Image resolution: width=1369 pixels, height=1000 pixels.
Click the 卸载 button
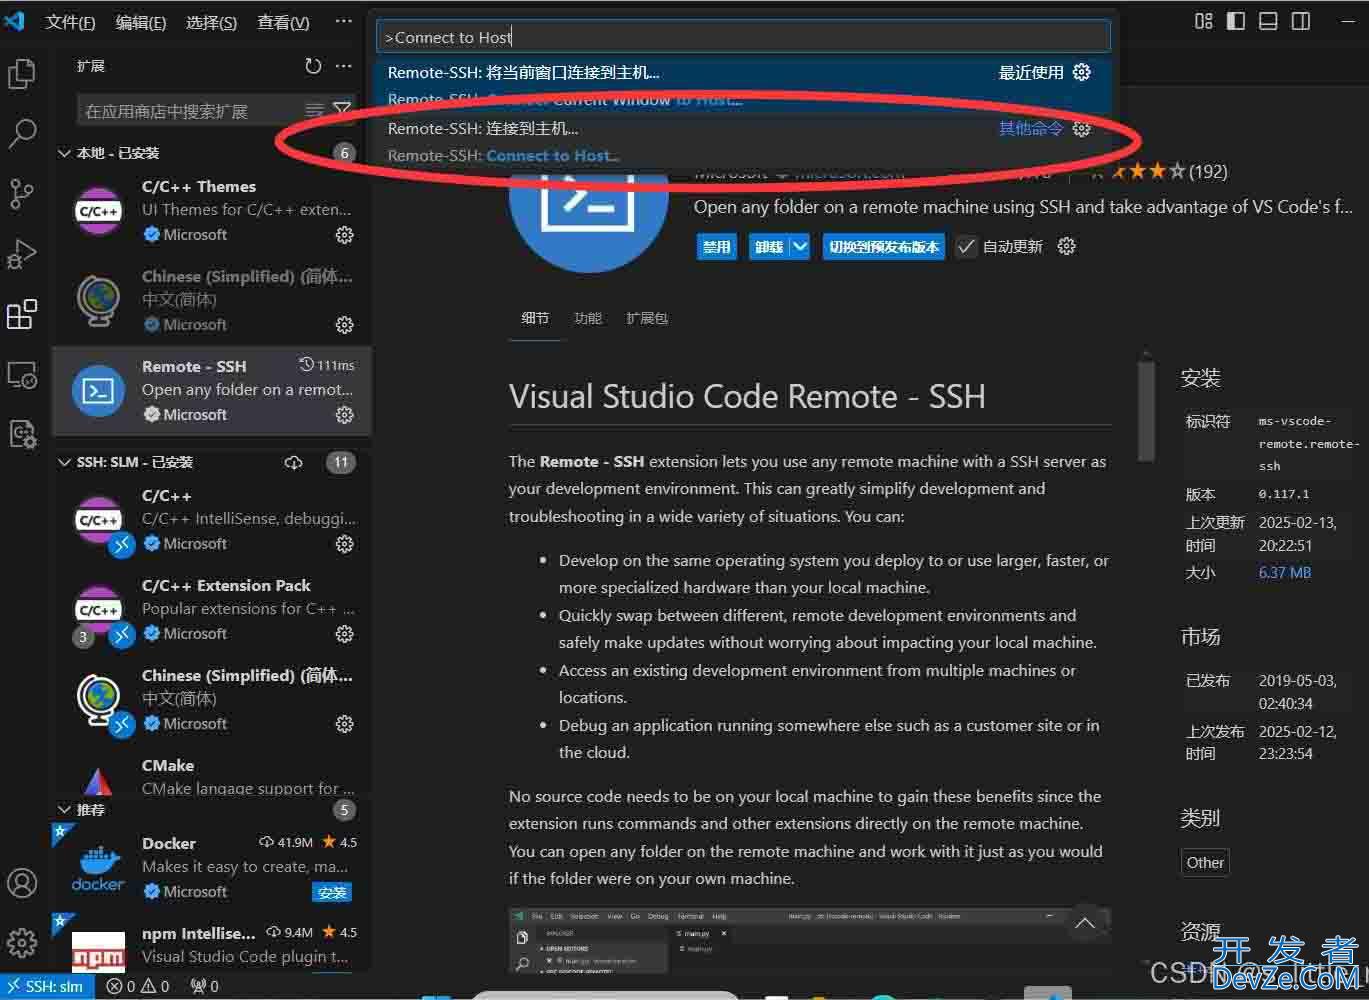point(769,247)
